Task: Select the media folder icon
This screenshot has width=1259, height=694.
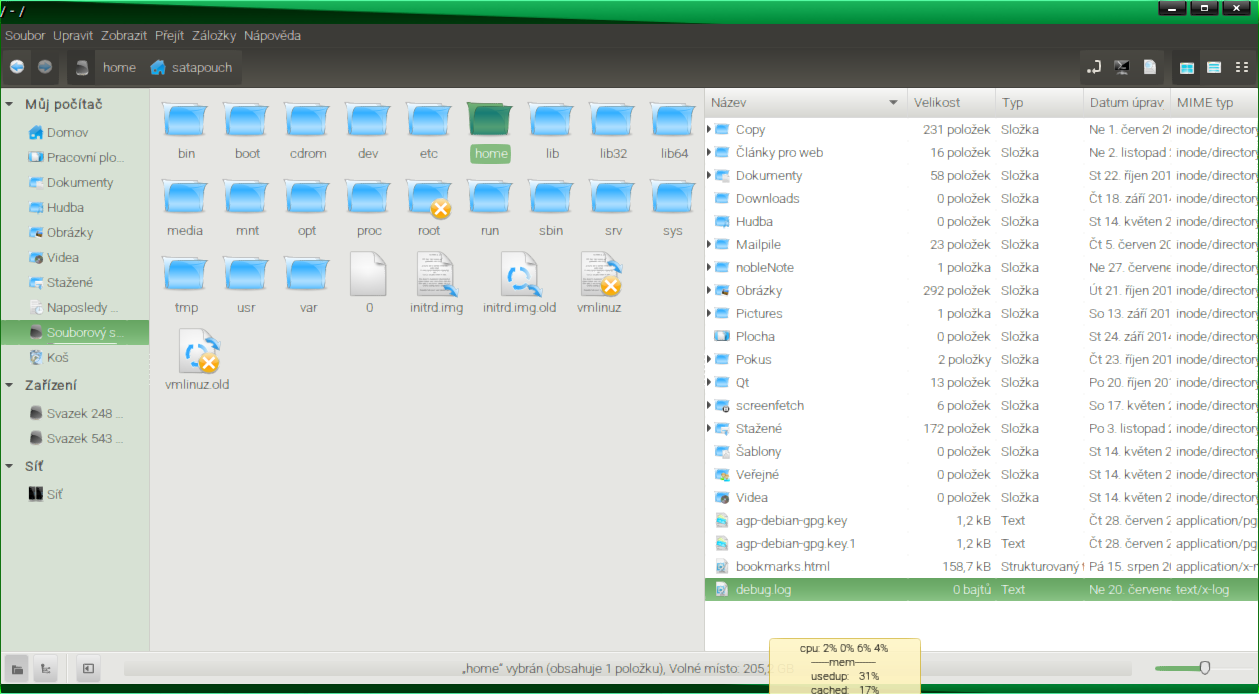Action: (185, 197)
